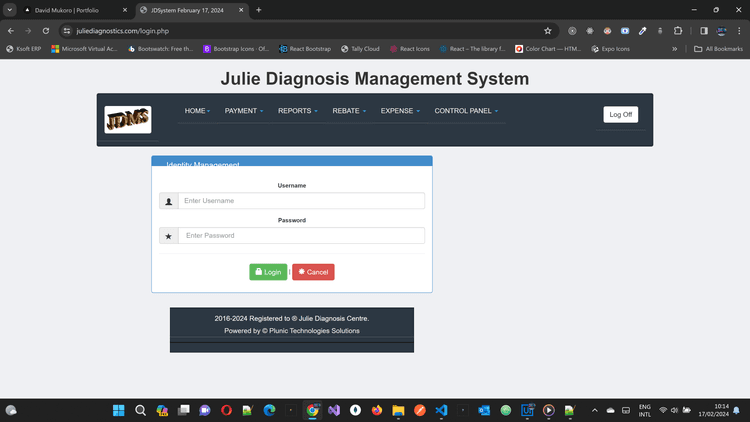Open Windows Start menu
The image size is (750, 422).
point(119,410)
